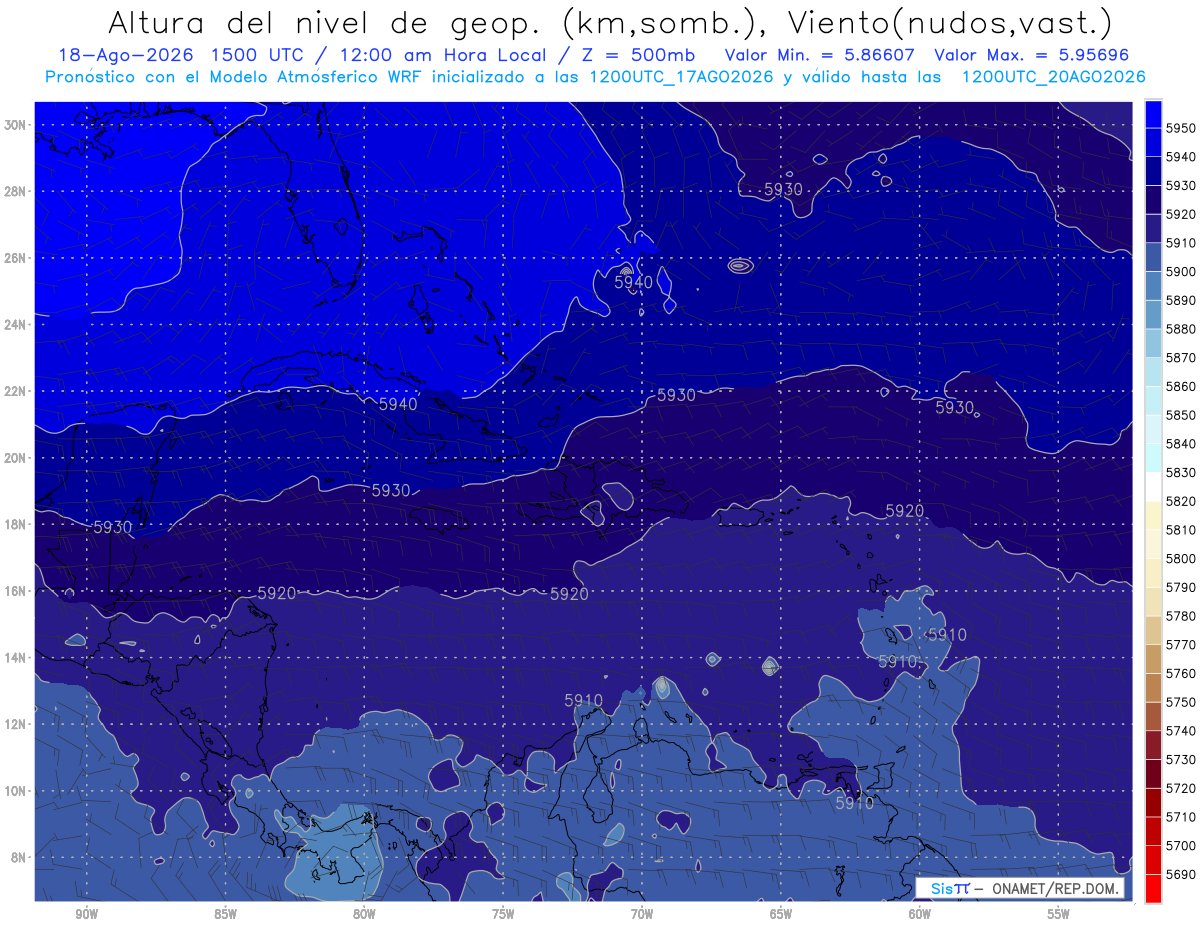The width and height of the screenshot is (1200, 927).
Task: Click the 5930 contour label near 28N 65W
Action: click(783, 189)
